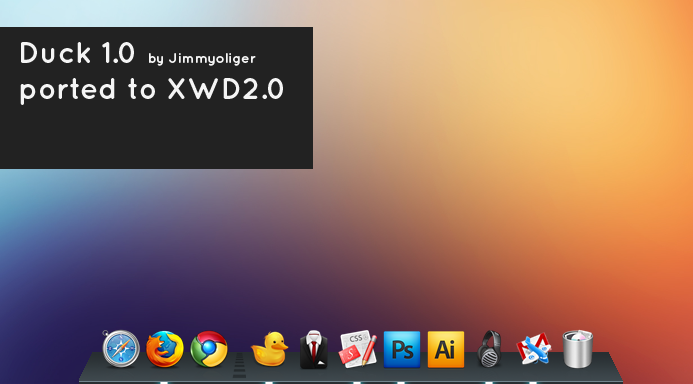
Task: Open the black suit and tie app
Action: (x=314, y=350)
